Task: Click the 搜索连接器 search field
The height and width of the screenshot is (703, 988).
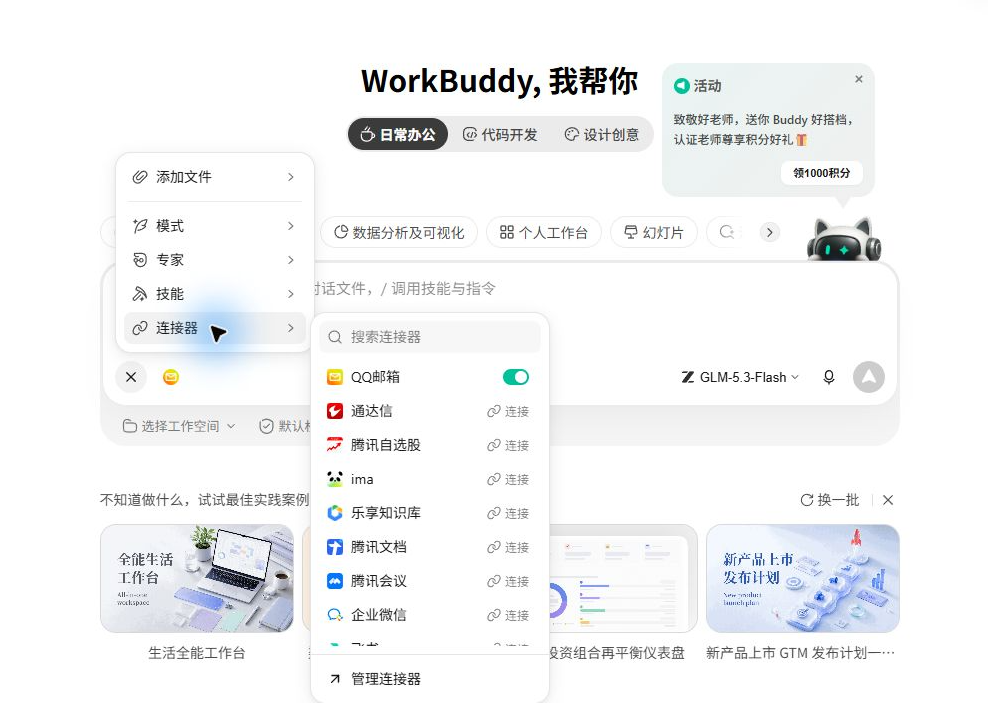Action: pos(430,337)
